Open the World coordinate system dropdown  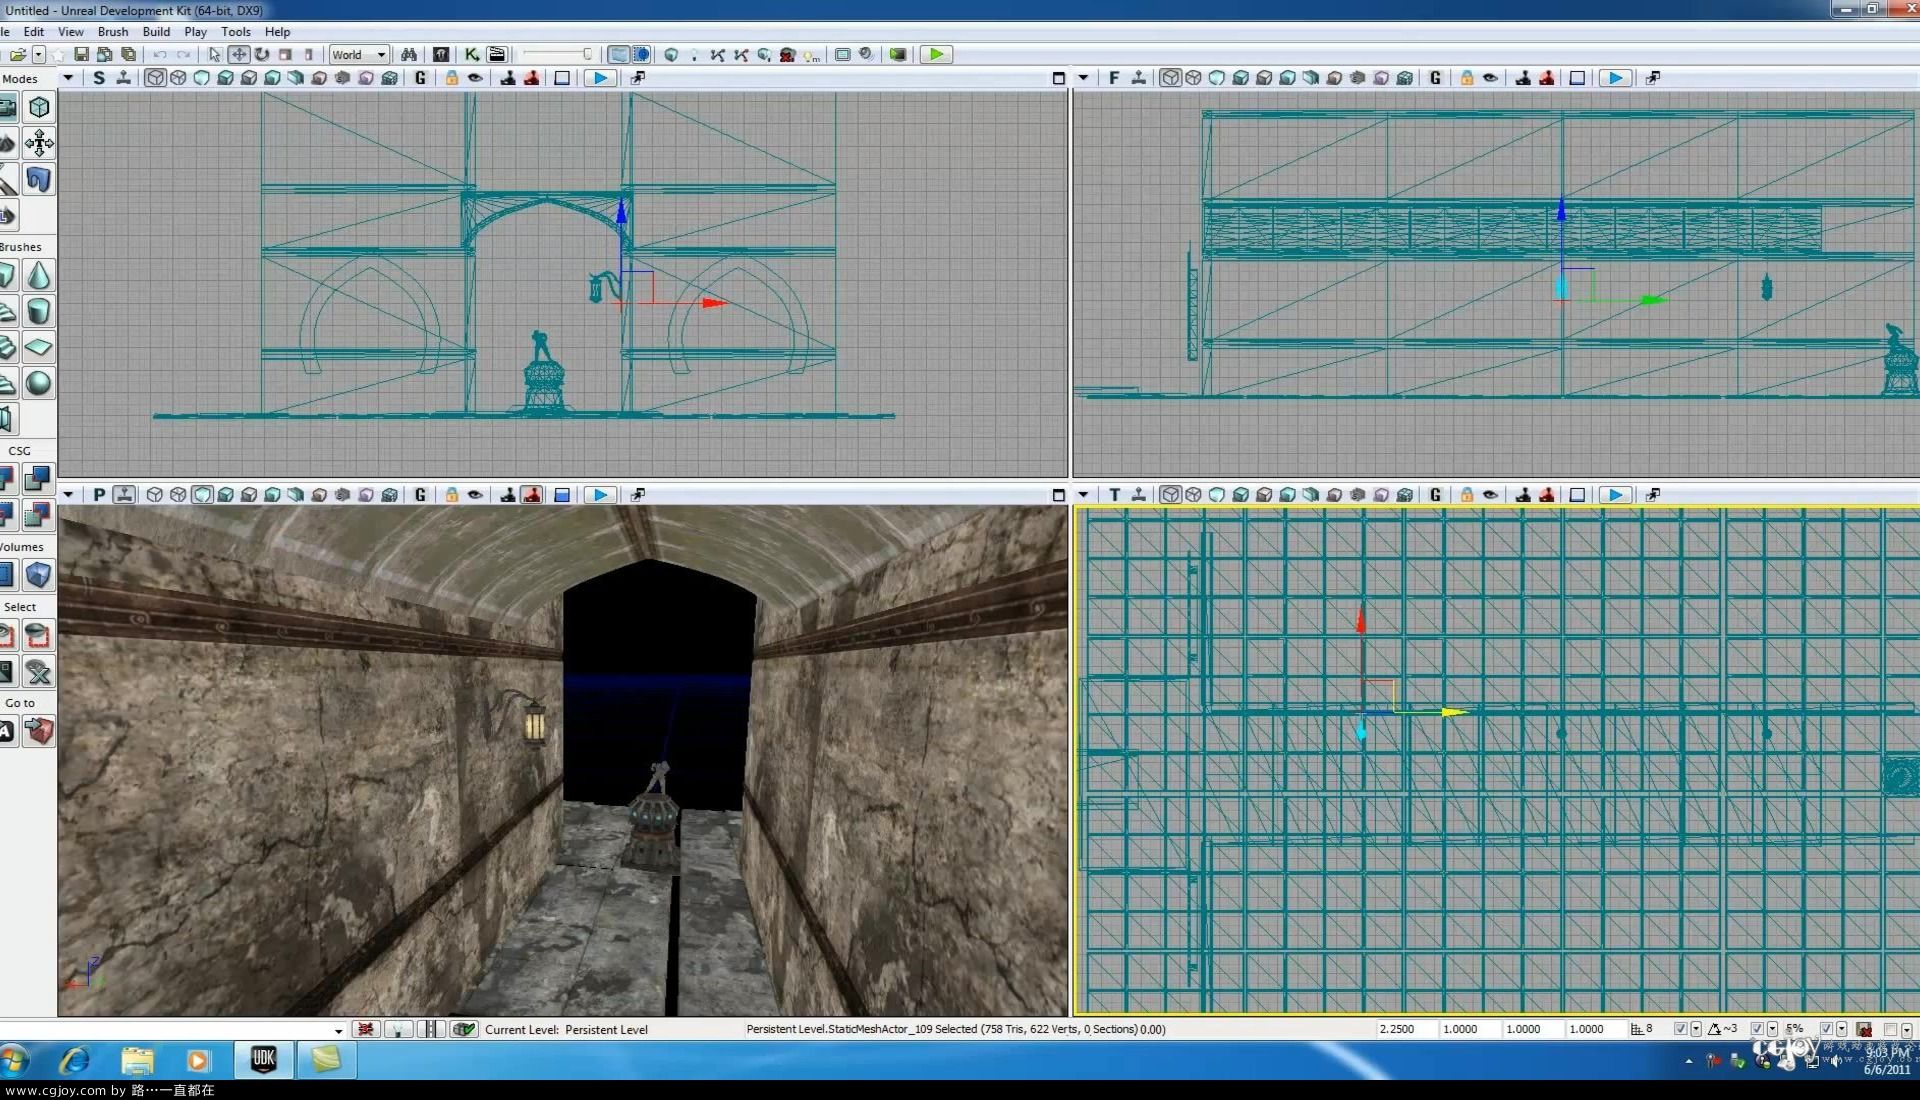[358, 55]
